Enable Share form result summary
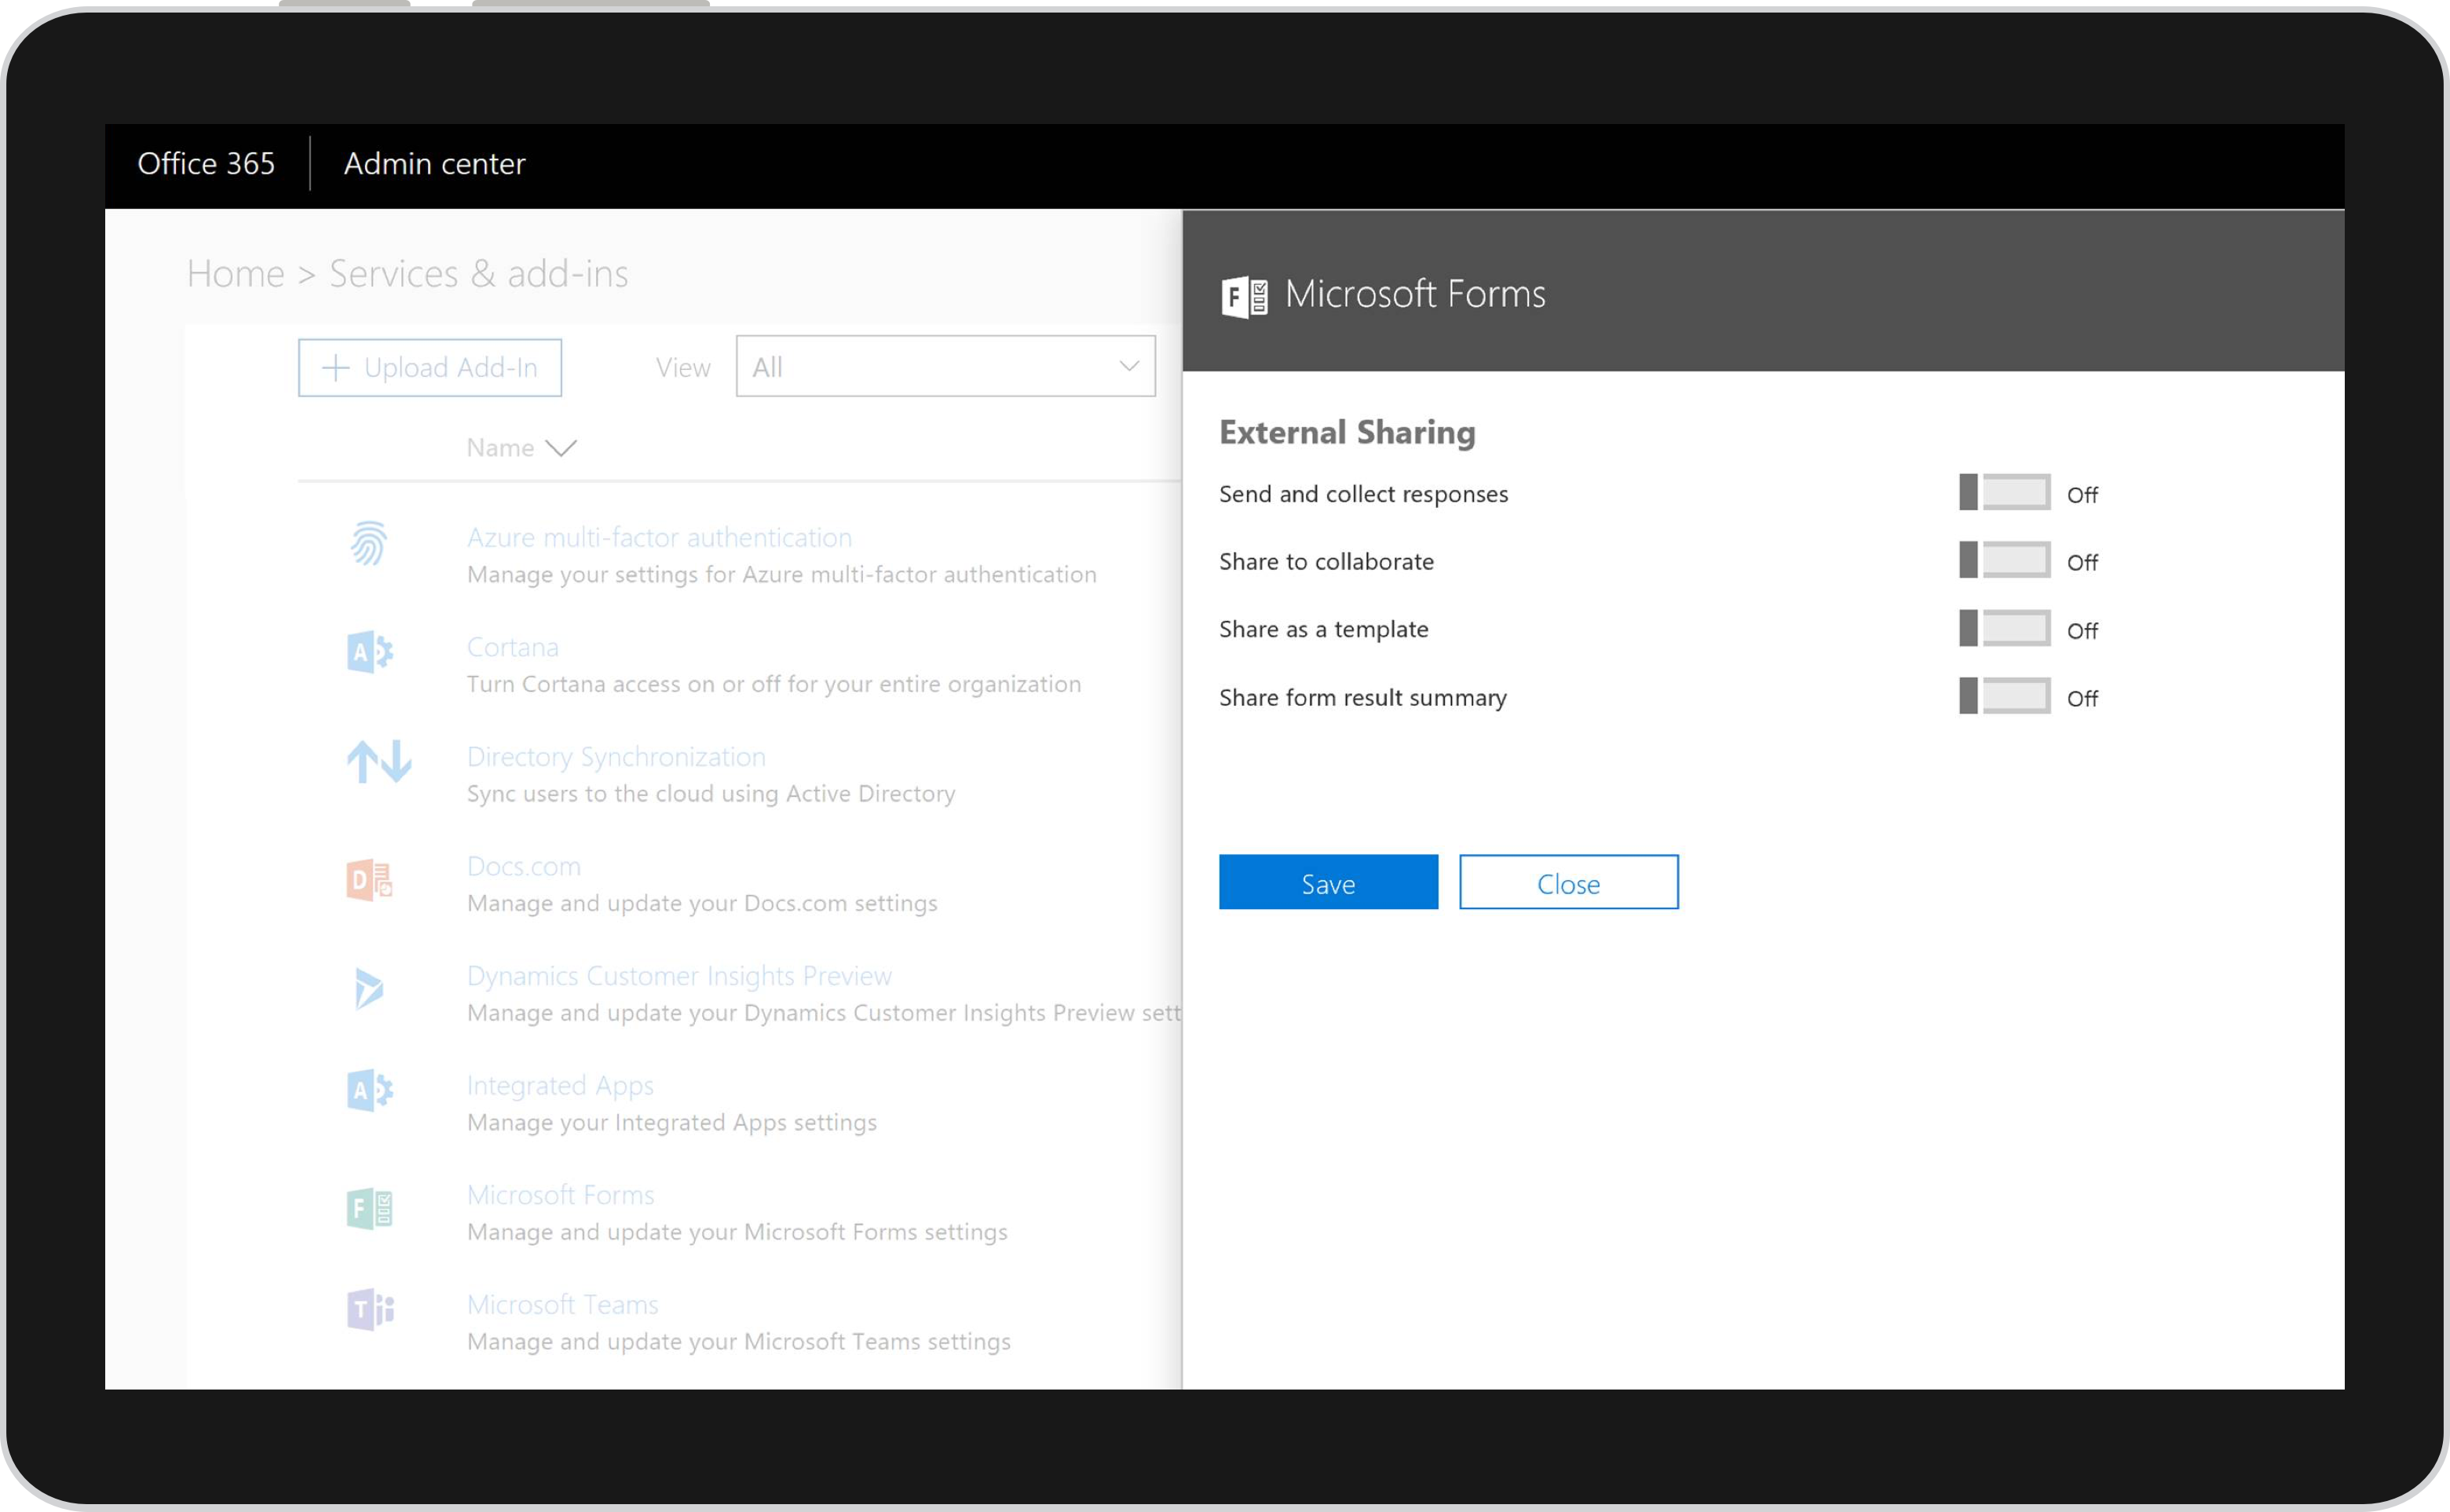Viewport: 2450px width, 1512px height. (x=2004, y=697)
